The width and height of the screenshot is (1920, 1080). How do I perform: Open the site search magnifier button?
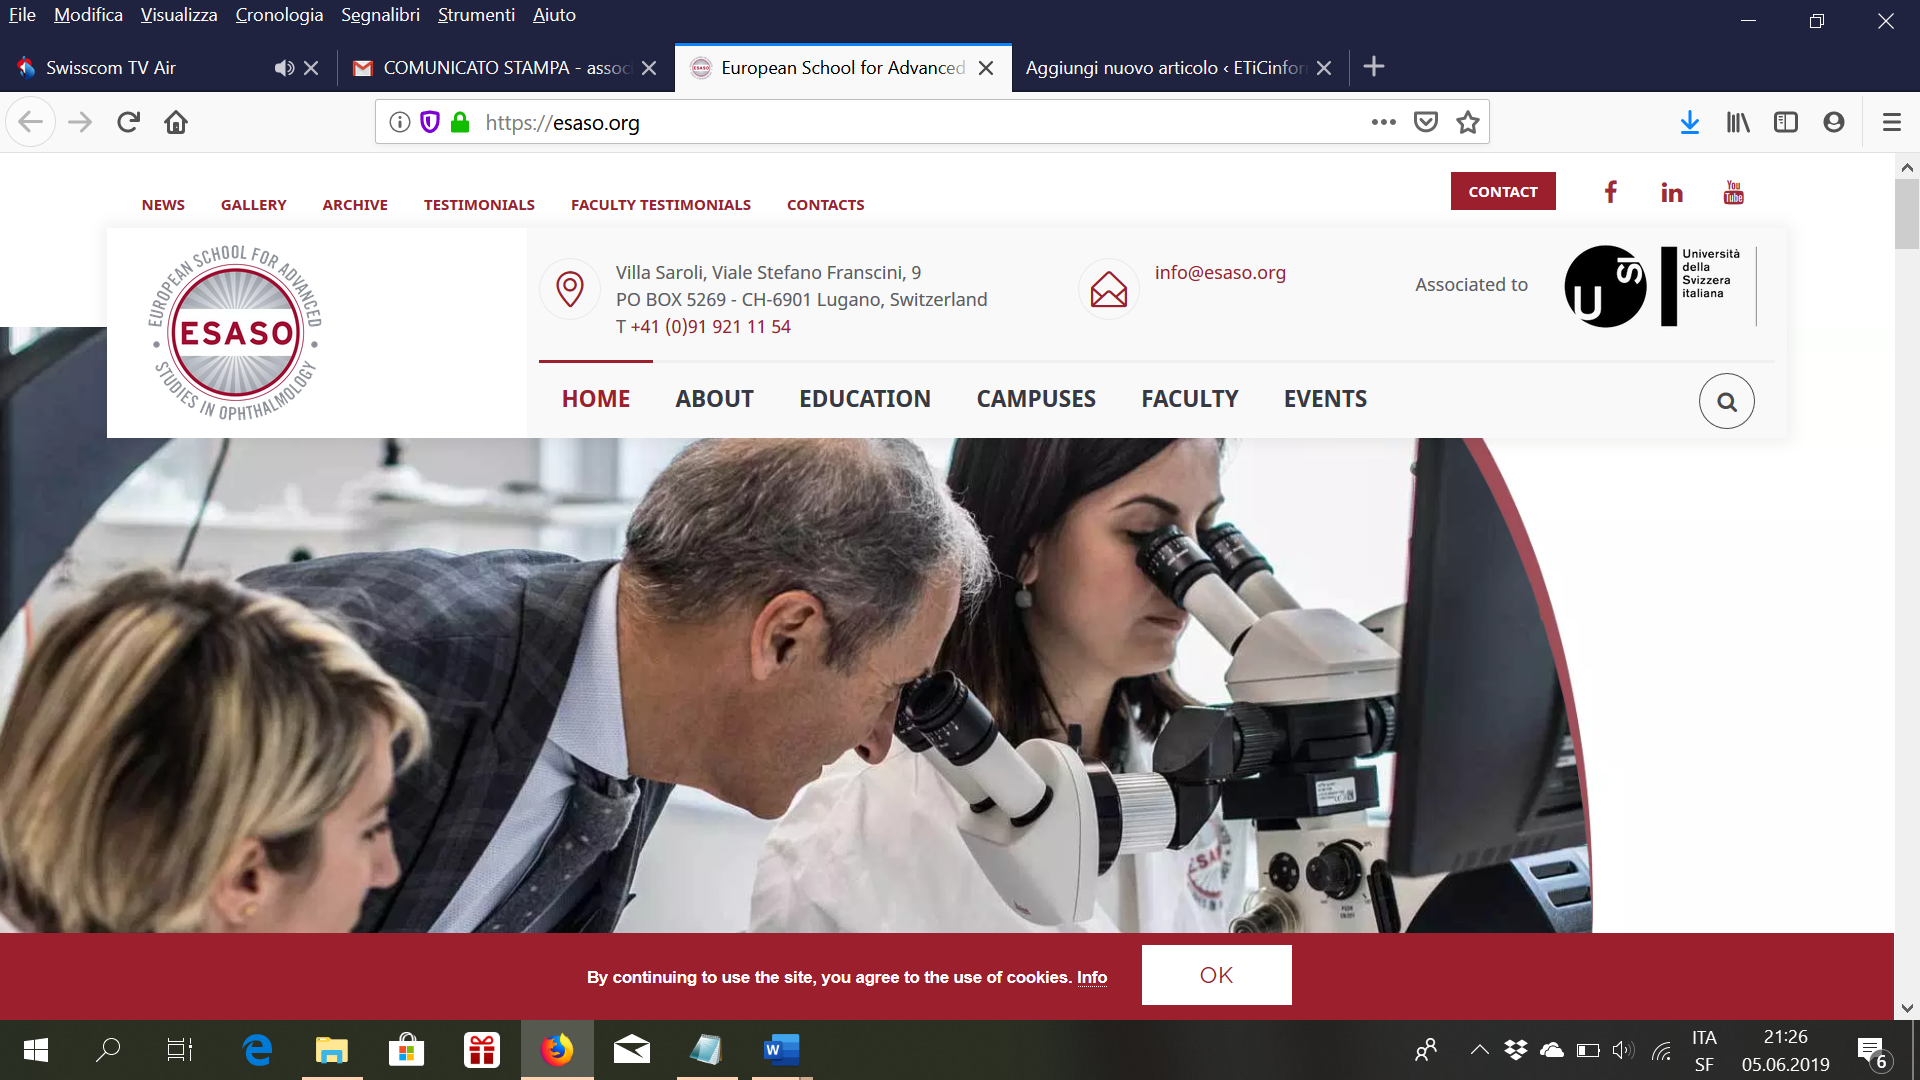1726,401
